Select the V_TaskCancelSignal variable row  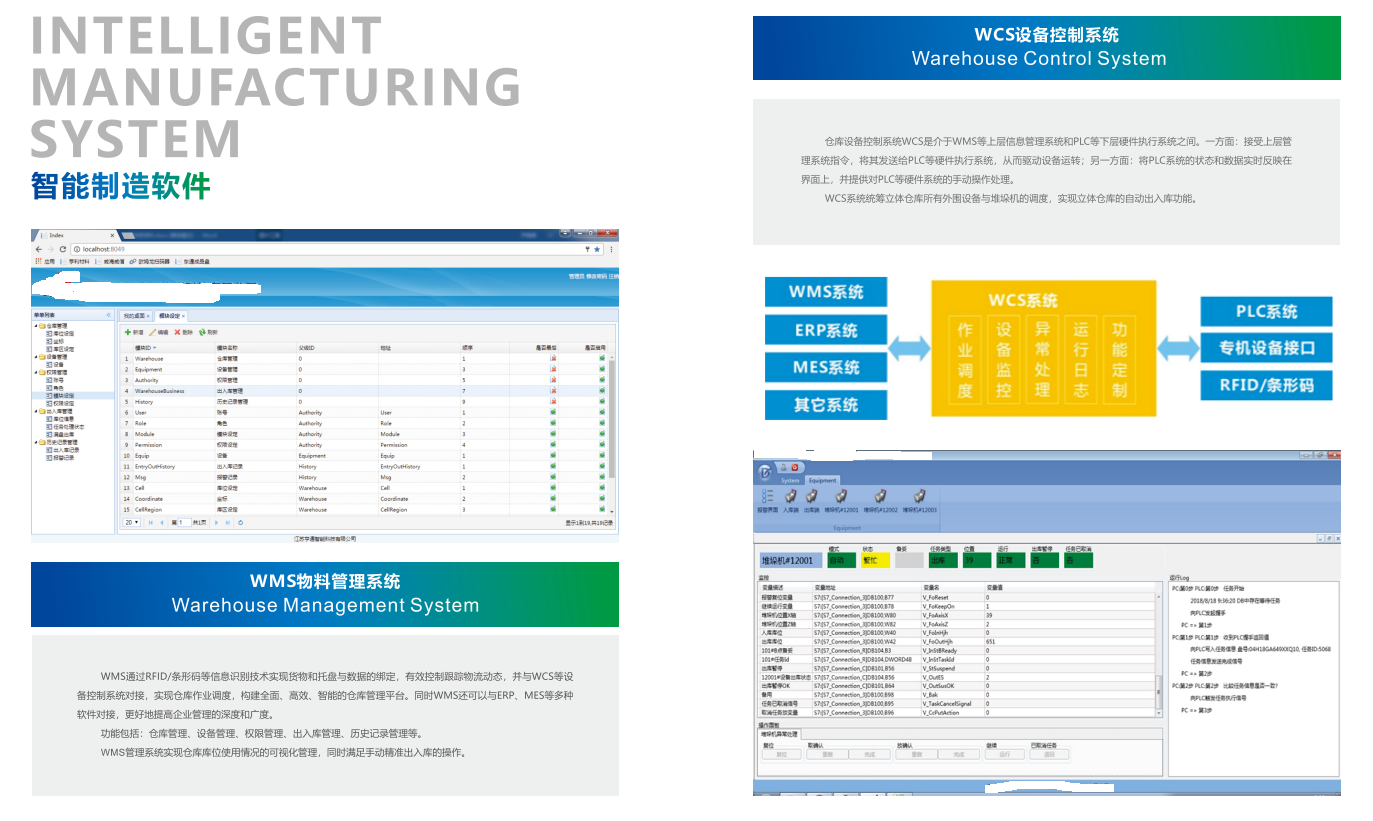957,704
